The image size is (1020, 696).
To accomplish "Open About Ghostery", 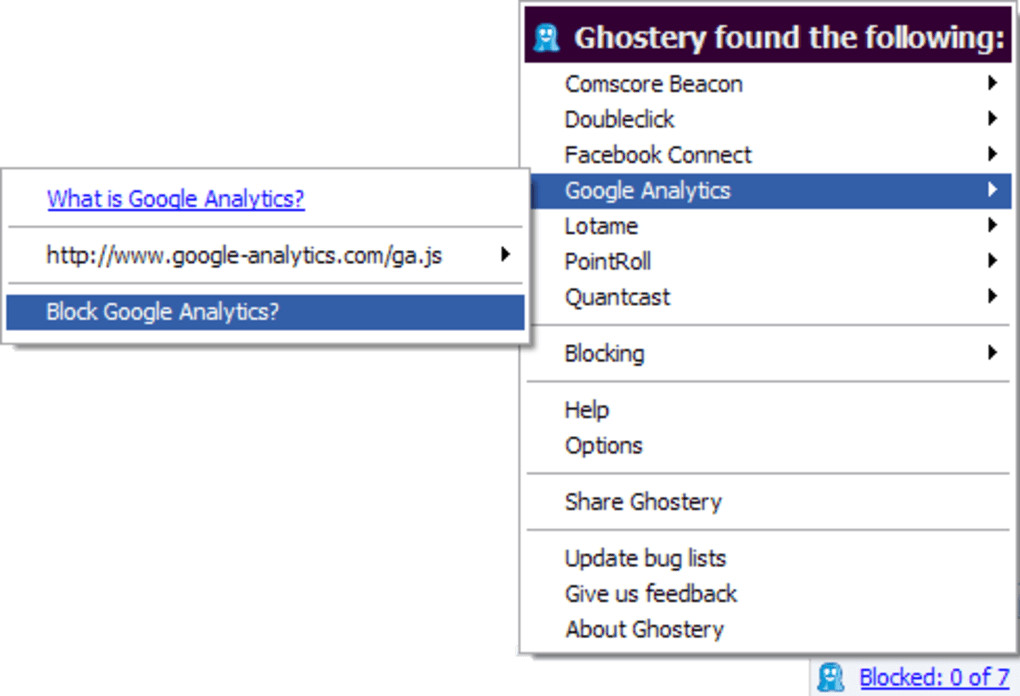I will (644, 629).
